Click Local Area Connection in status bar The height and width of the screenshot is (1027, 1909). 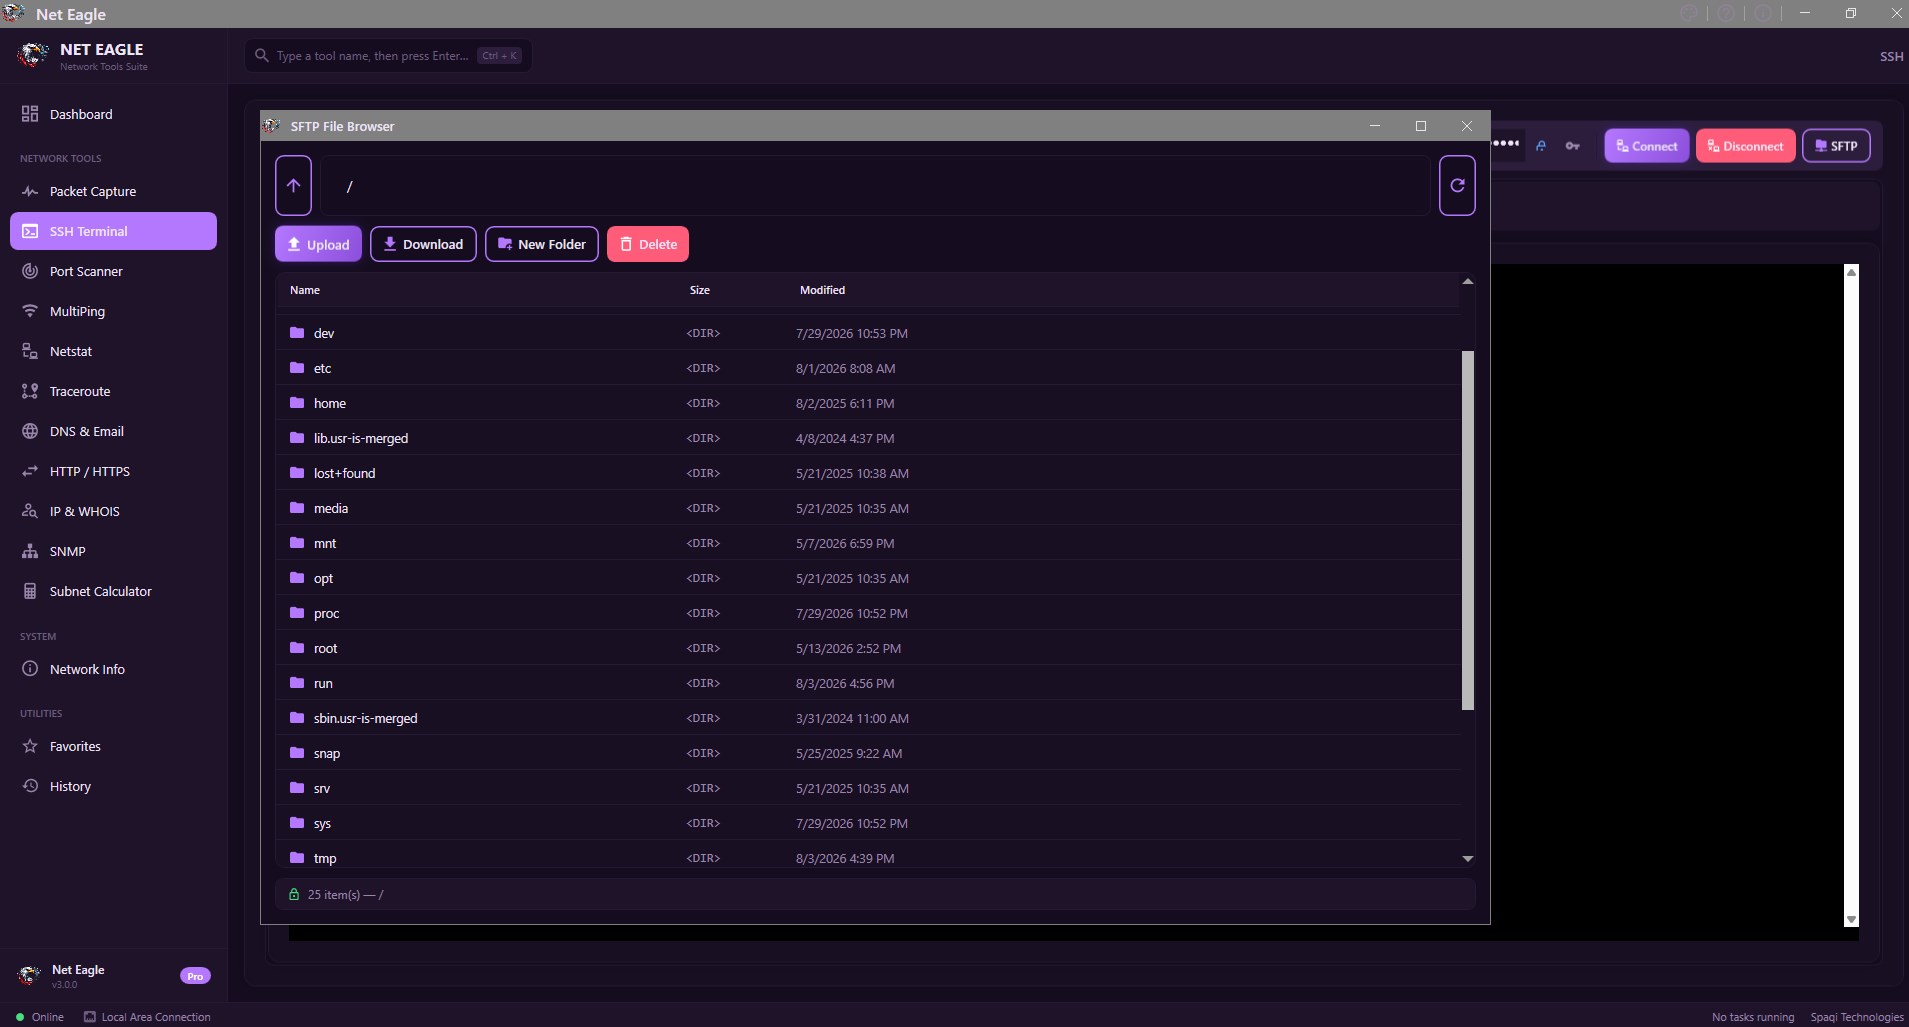click(x=147, y=1017)
